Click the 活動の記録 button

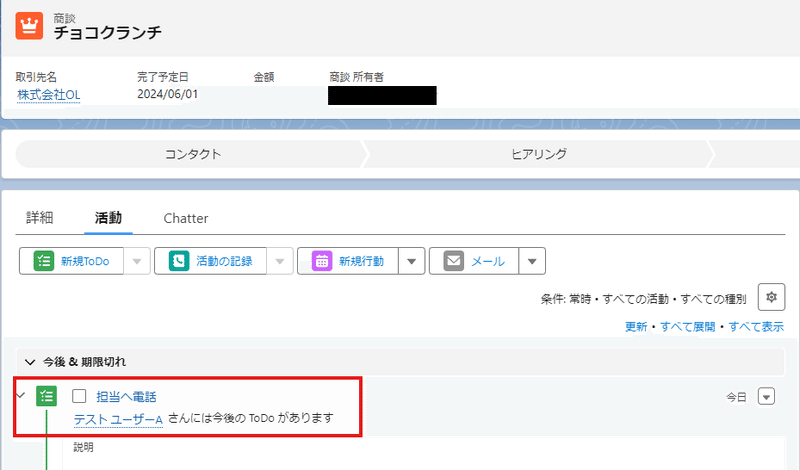210,261
